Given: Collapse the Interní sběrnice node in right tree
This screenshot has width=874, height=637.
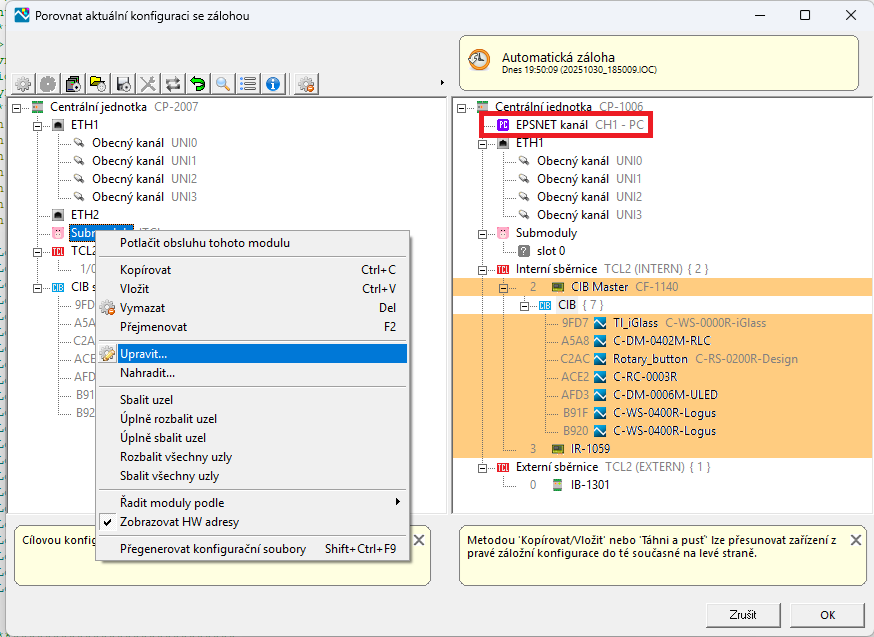Looking at the screenshot, I should pyautogui.click(x=483, y=269).
